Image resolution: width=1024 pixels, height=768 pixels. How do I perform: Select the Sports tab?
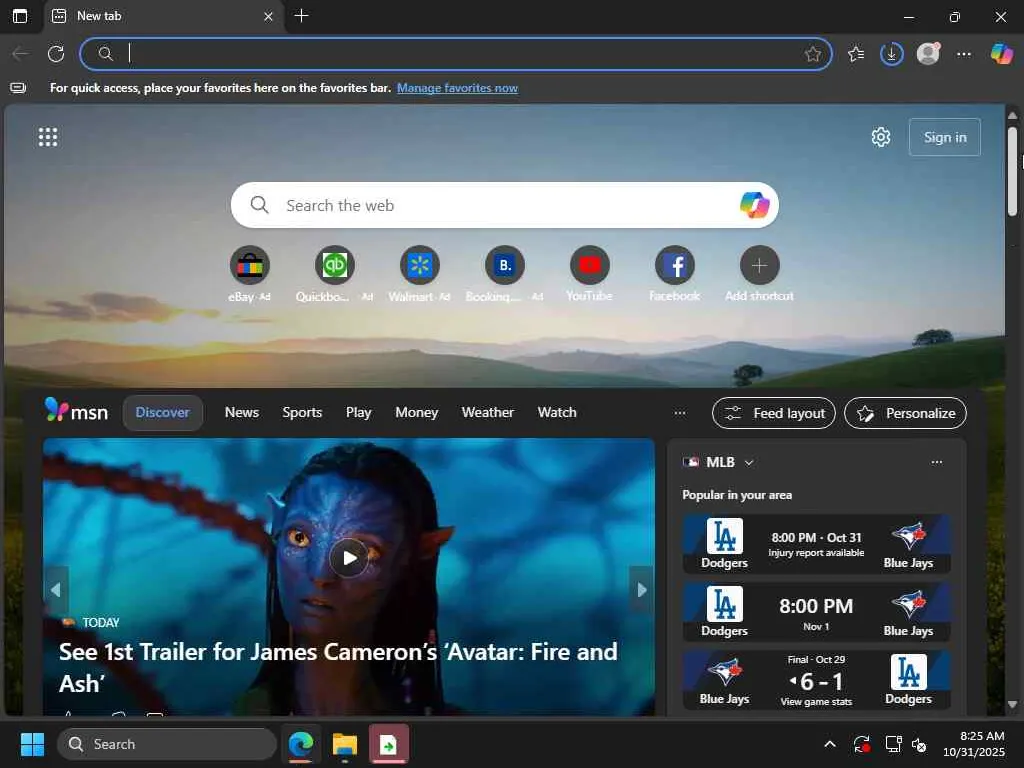coord(302,413)
